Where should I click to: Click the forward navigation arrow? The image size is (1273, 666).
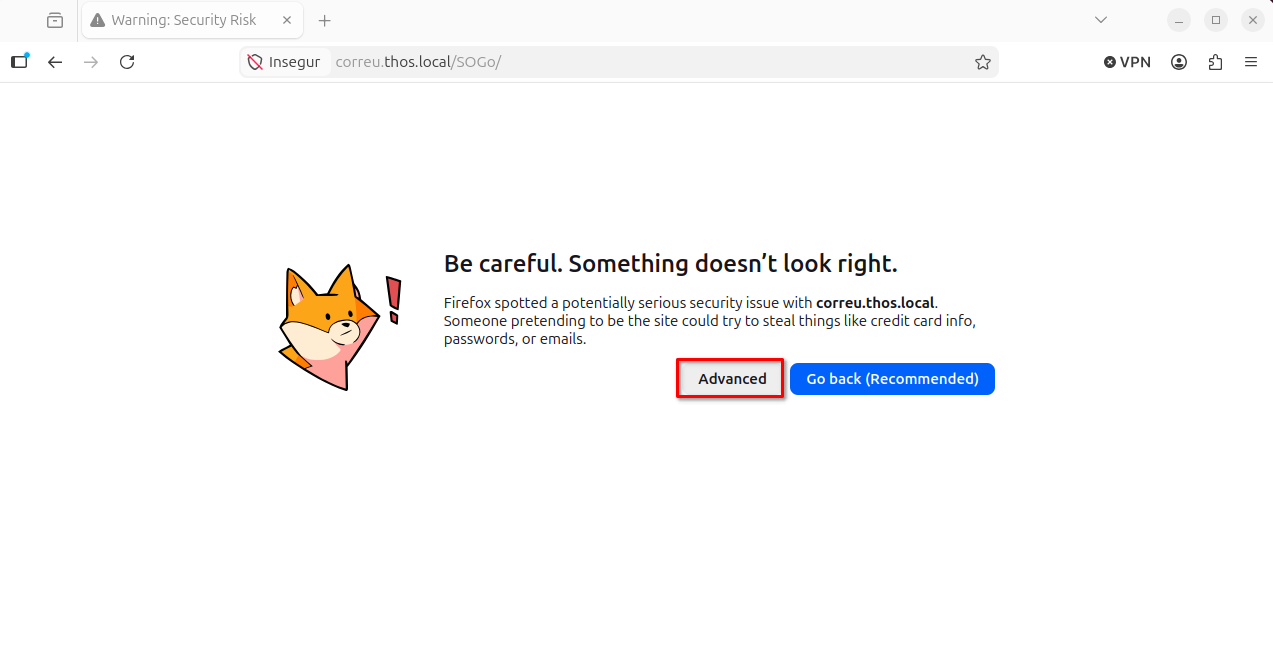coord(91,62)
